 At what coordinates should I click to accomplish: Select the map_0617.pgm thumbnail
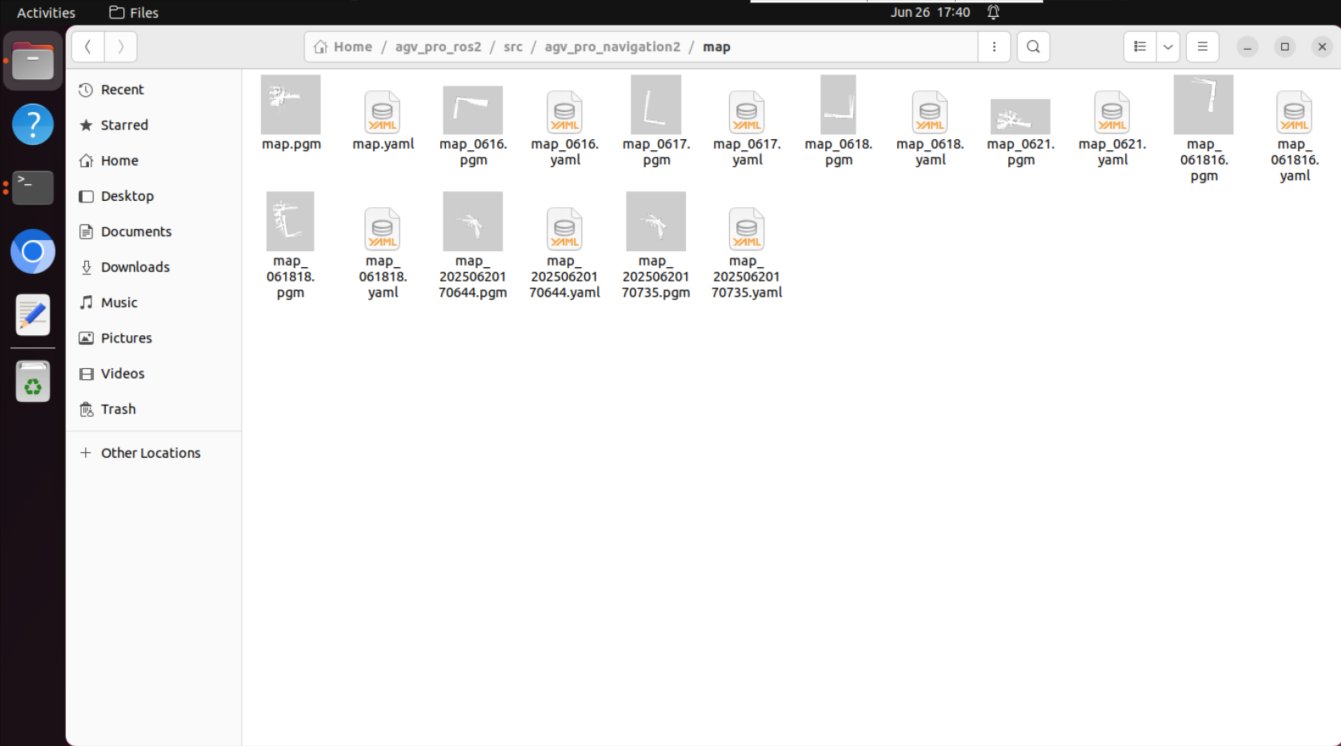[x=656, y=104]
